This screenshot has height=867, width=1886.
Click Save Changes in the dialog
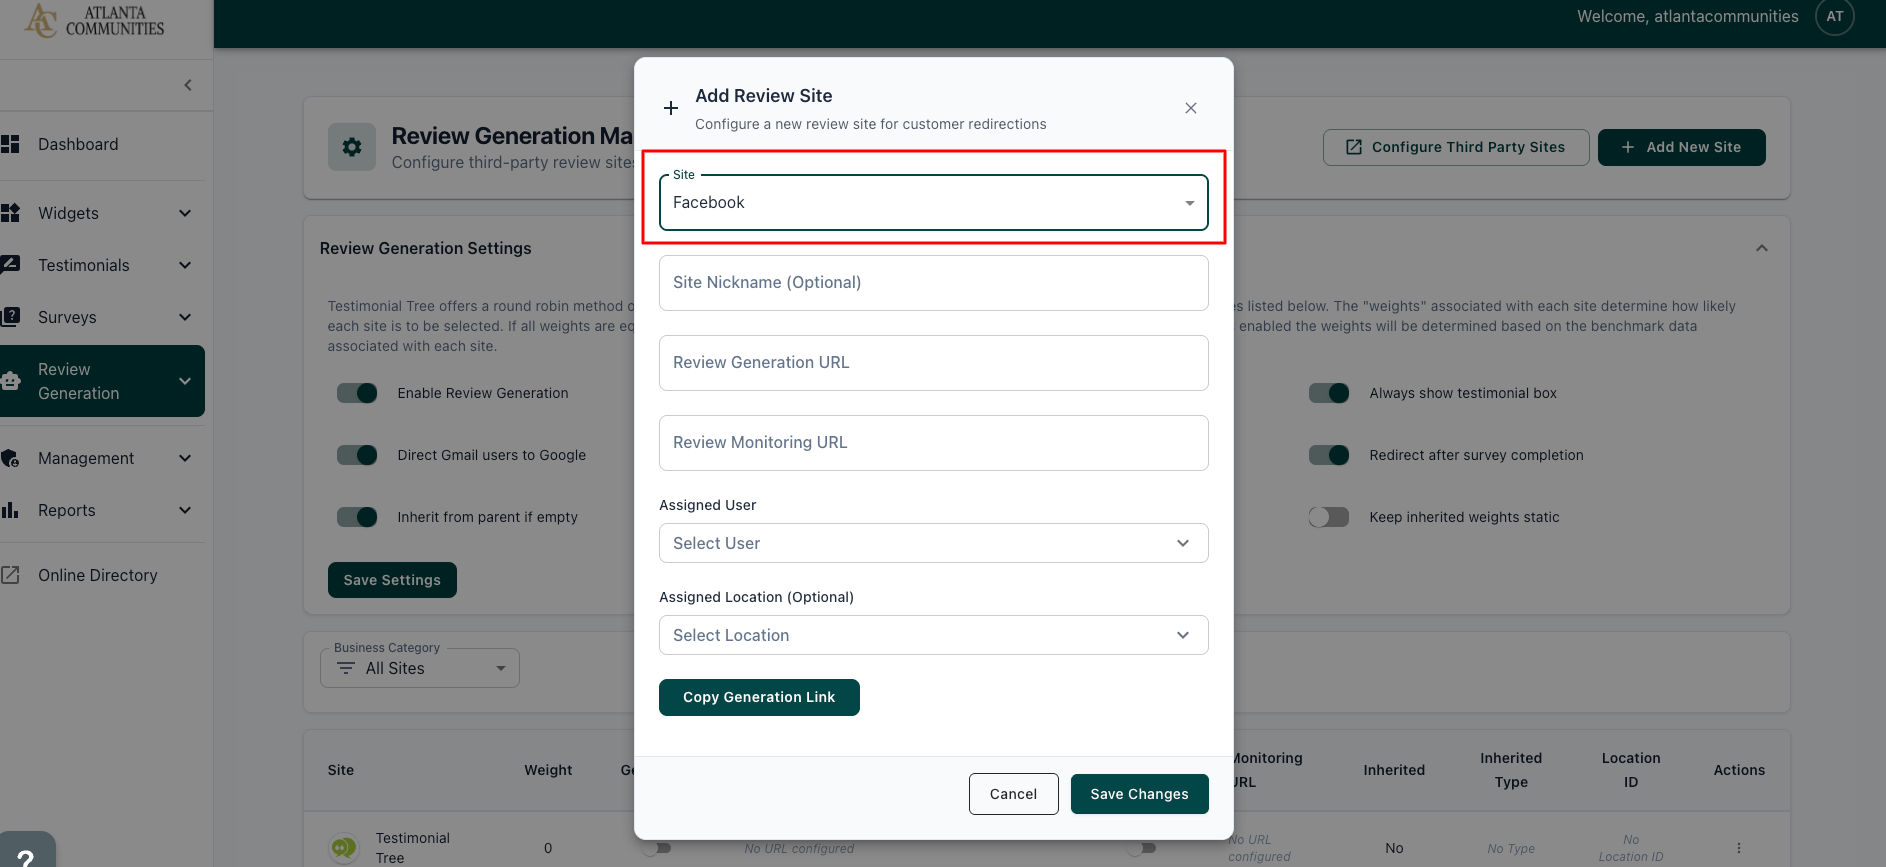click(x=1139, y=794)
